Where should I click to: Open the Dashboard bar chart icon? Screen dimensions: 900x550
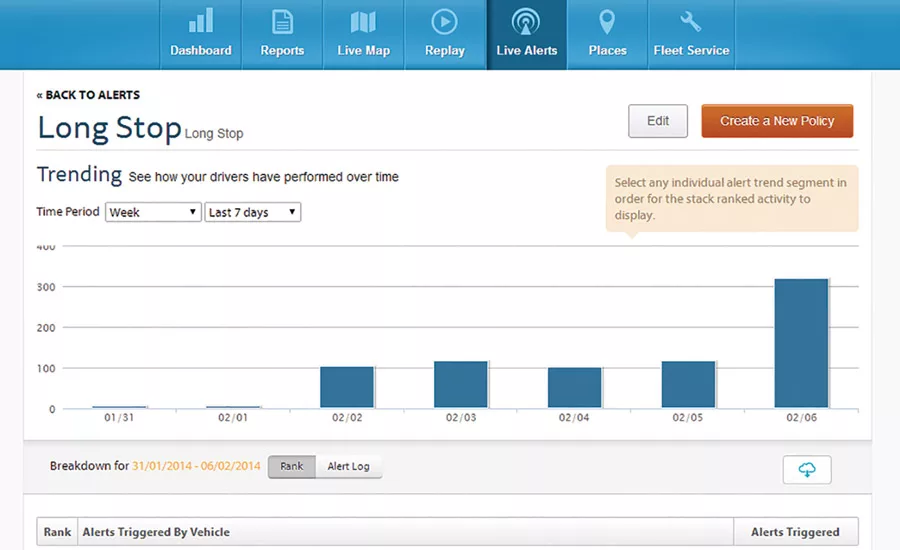click(201, 21)
